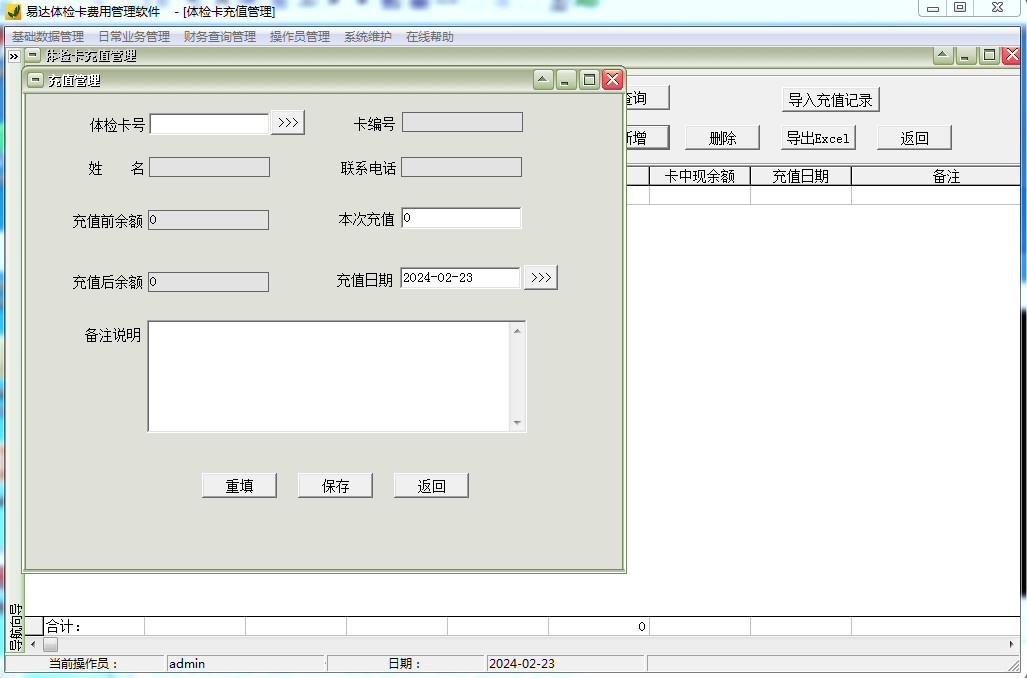Click the admin operator status field
1027x678 pixels.
pos(246,664)
